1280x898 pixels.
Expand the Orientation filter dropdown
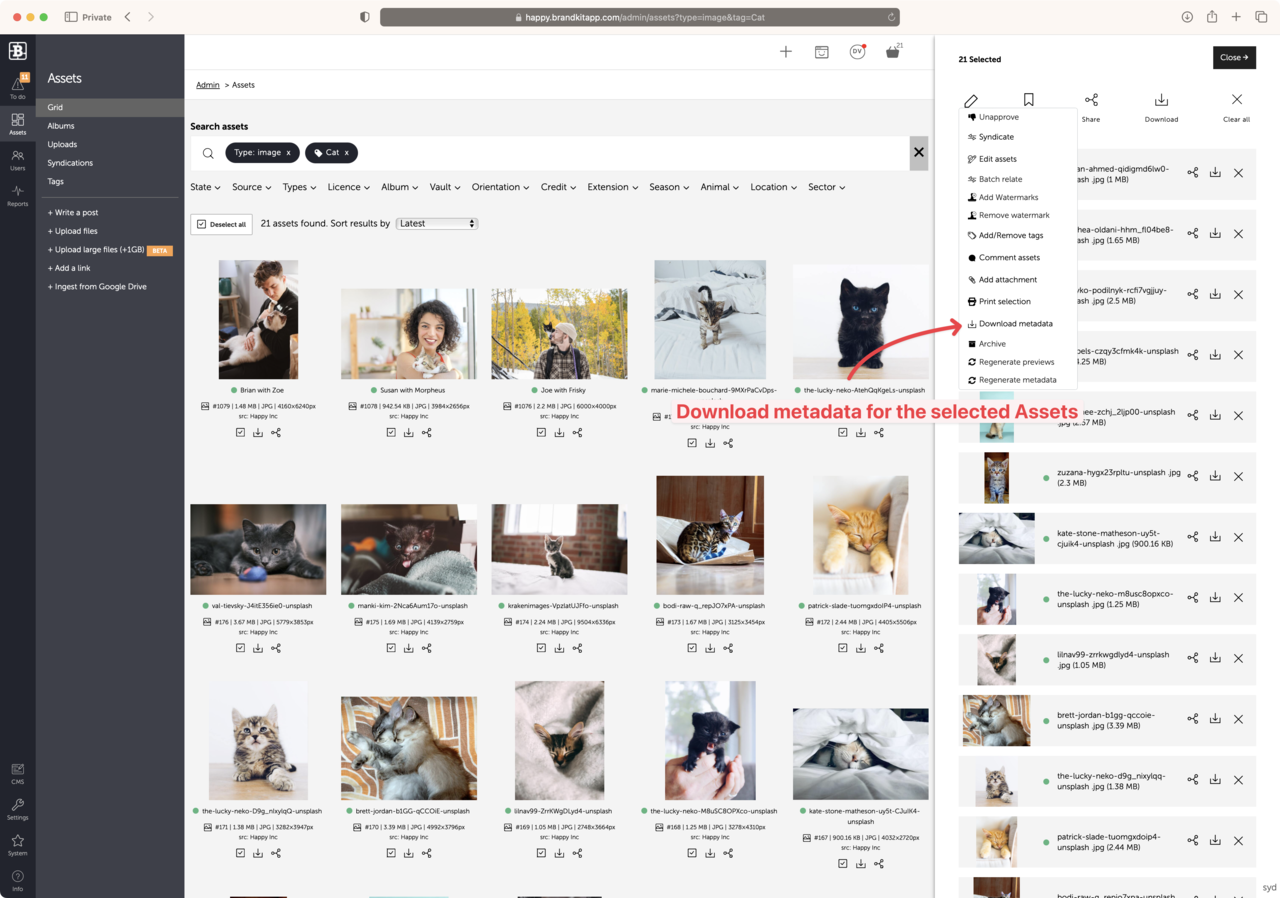[501, 187]
